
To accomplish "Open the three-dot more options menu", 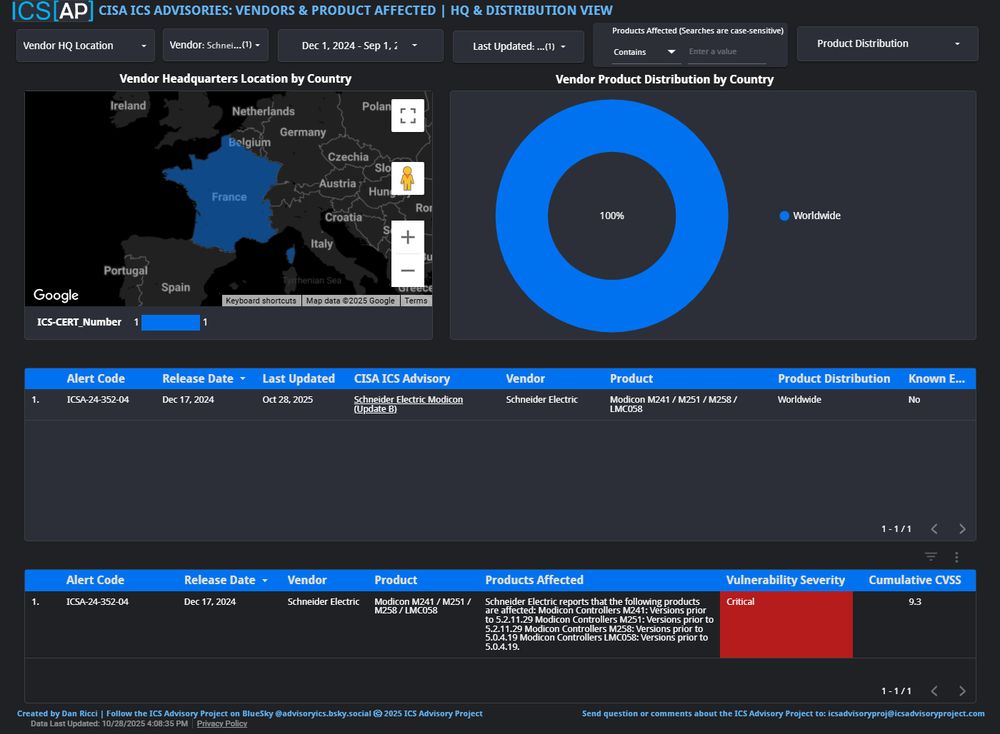I will coord(957,557).
